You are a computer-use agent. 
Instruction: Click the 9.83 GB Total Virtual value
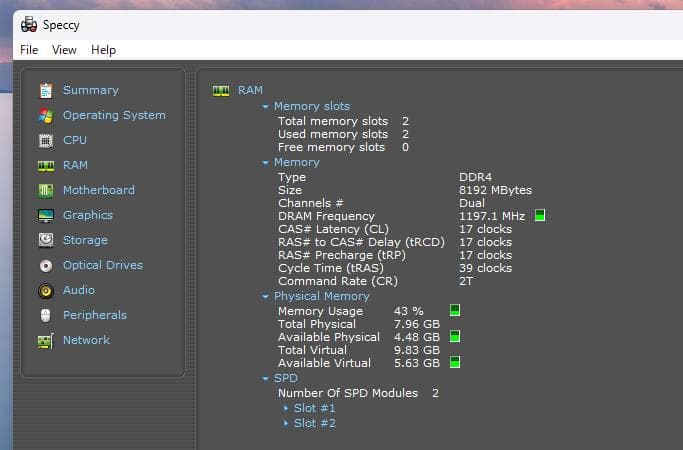(x=417, y=350)
